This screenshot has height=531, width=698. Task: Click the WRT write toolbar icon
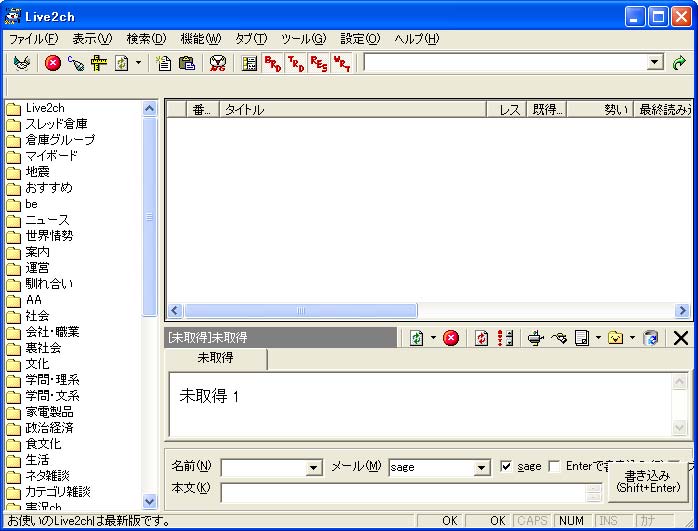tap(341, 63)
